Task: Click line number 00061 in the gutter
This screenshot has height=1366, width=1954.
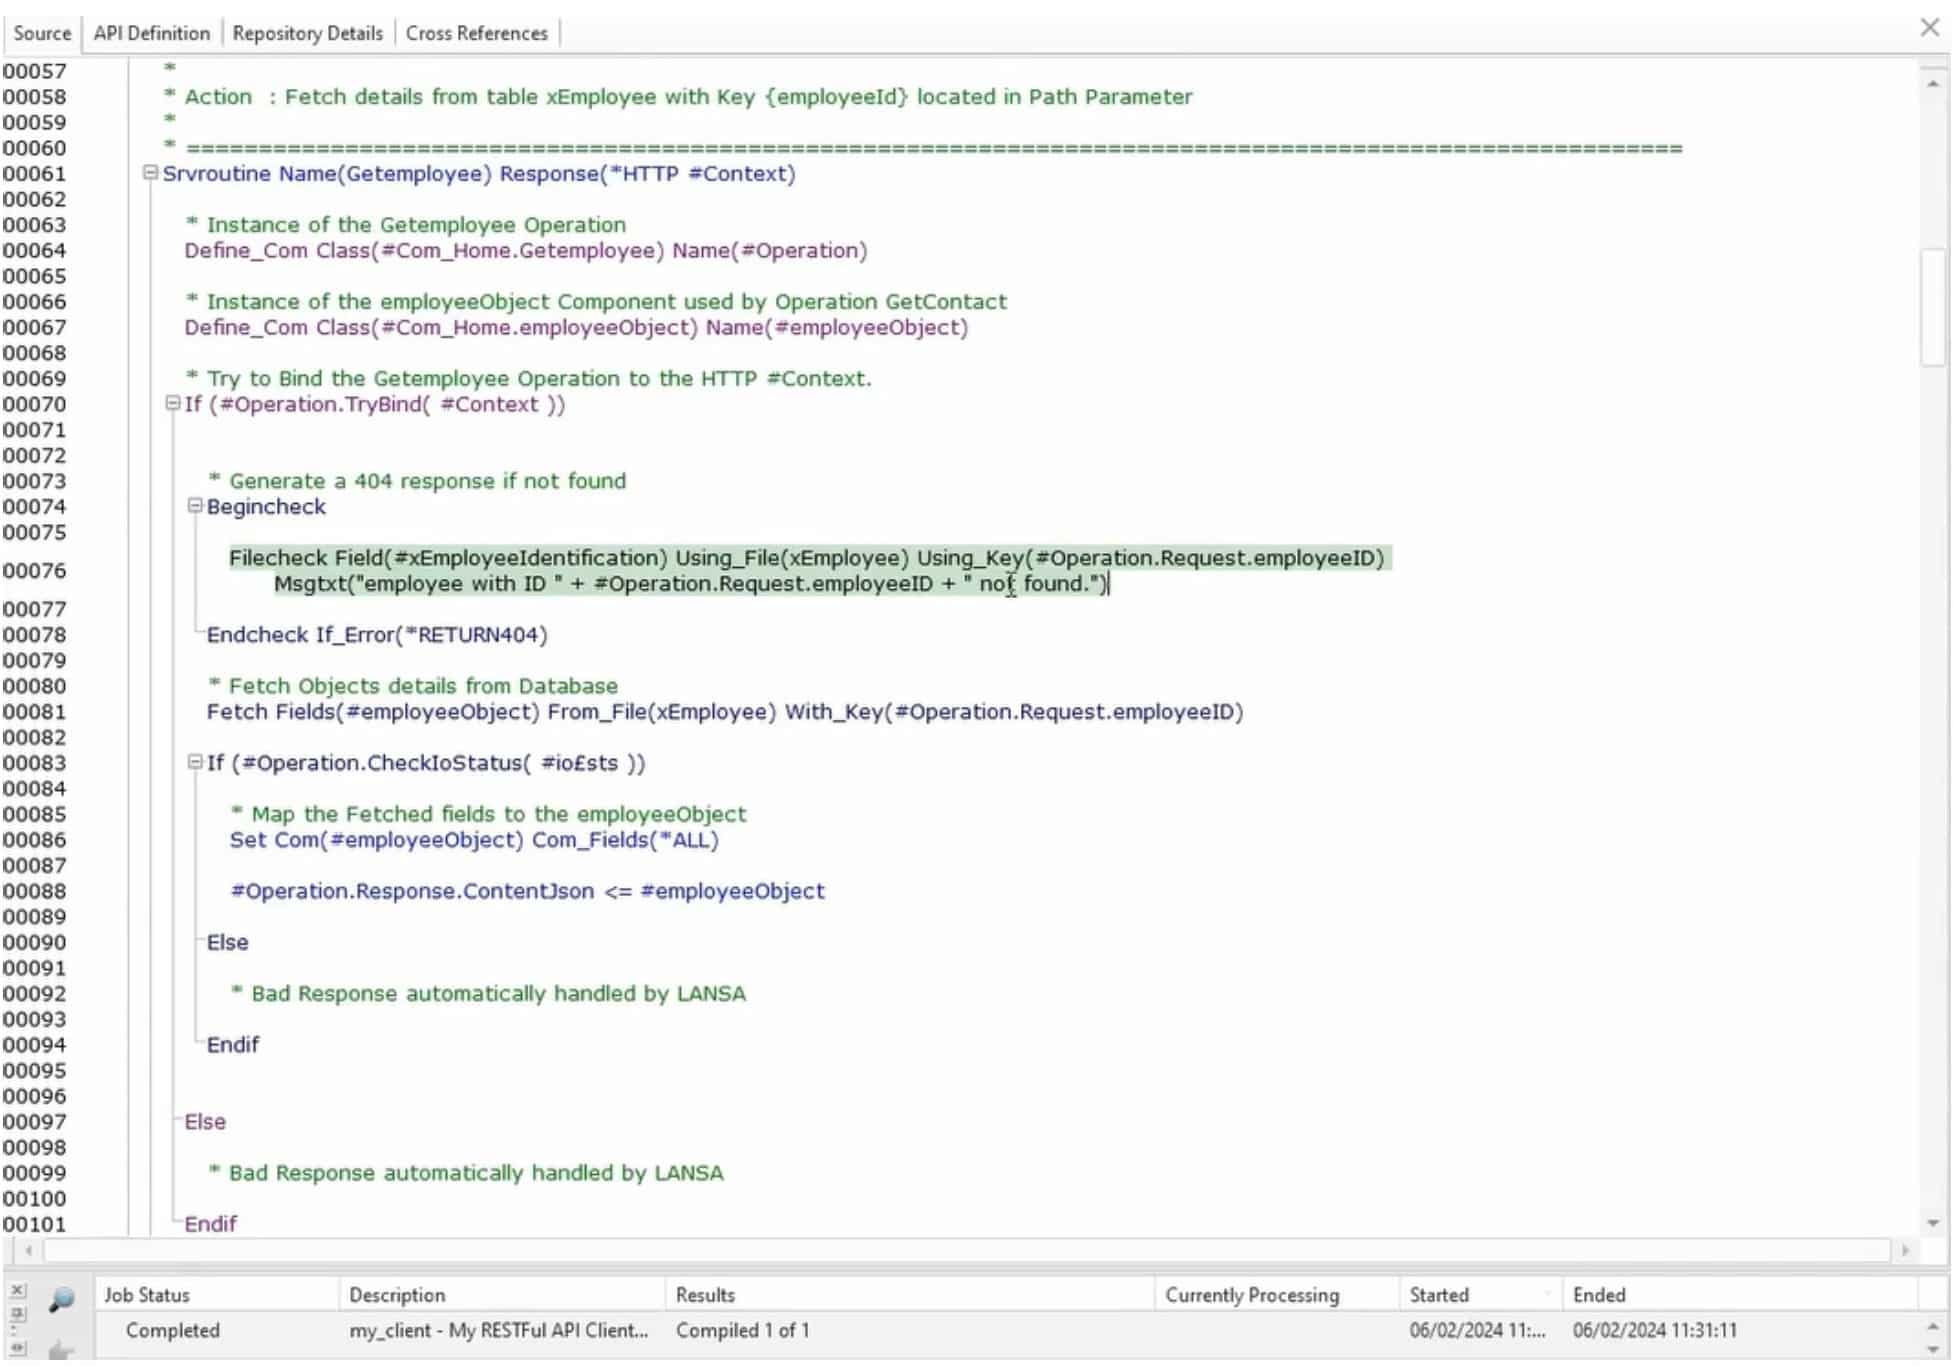Action: (34, 173)
